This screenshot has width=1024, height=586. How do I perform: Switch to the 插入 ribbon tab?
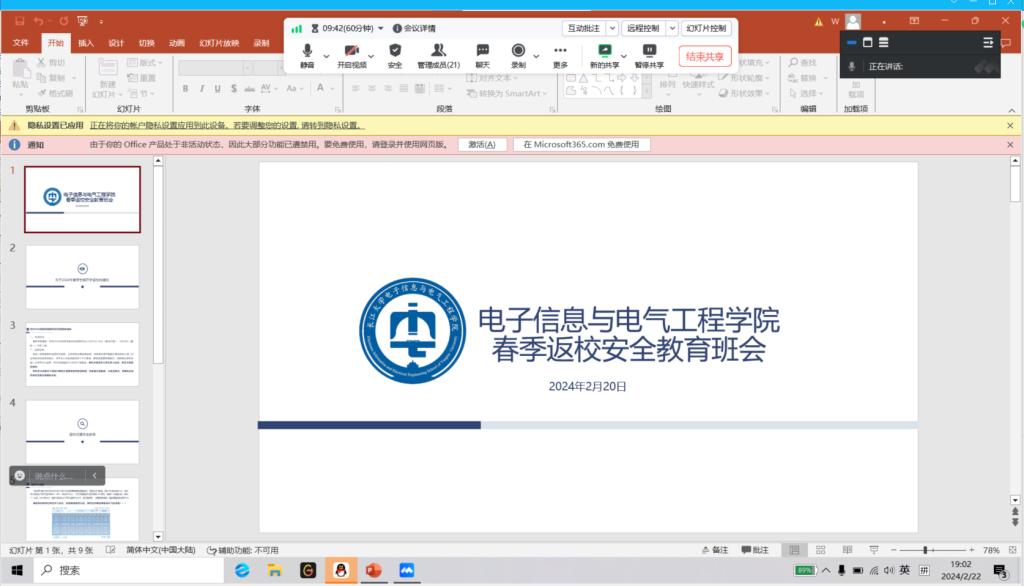pyautogui.click(x=86, y=43)
